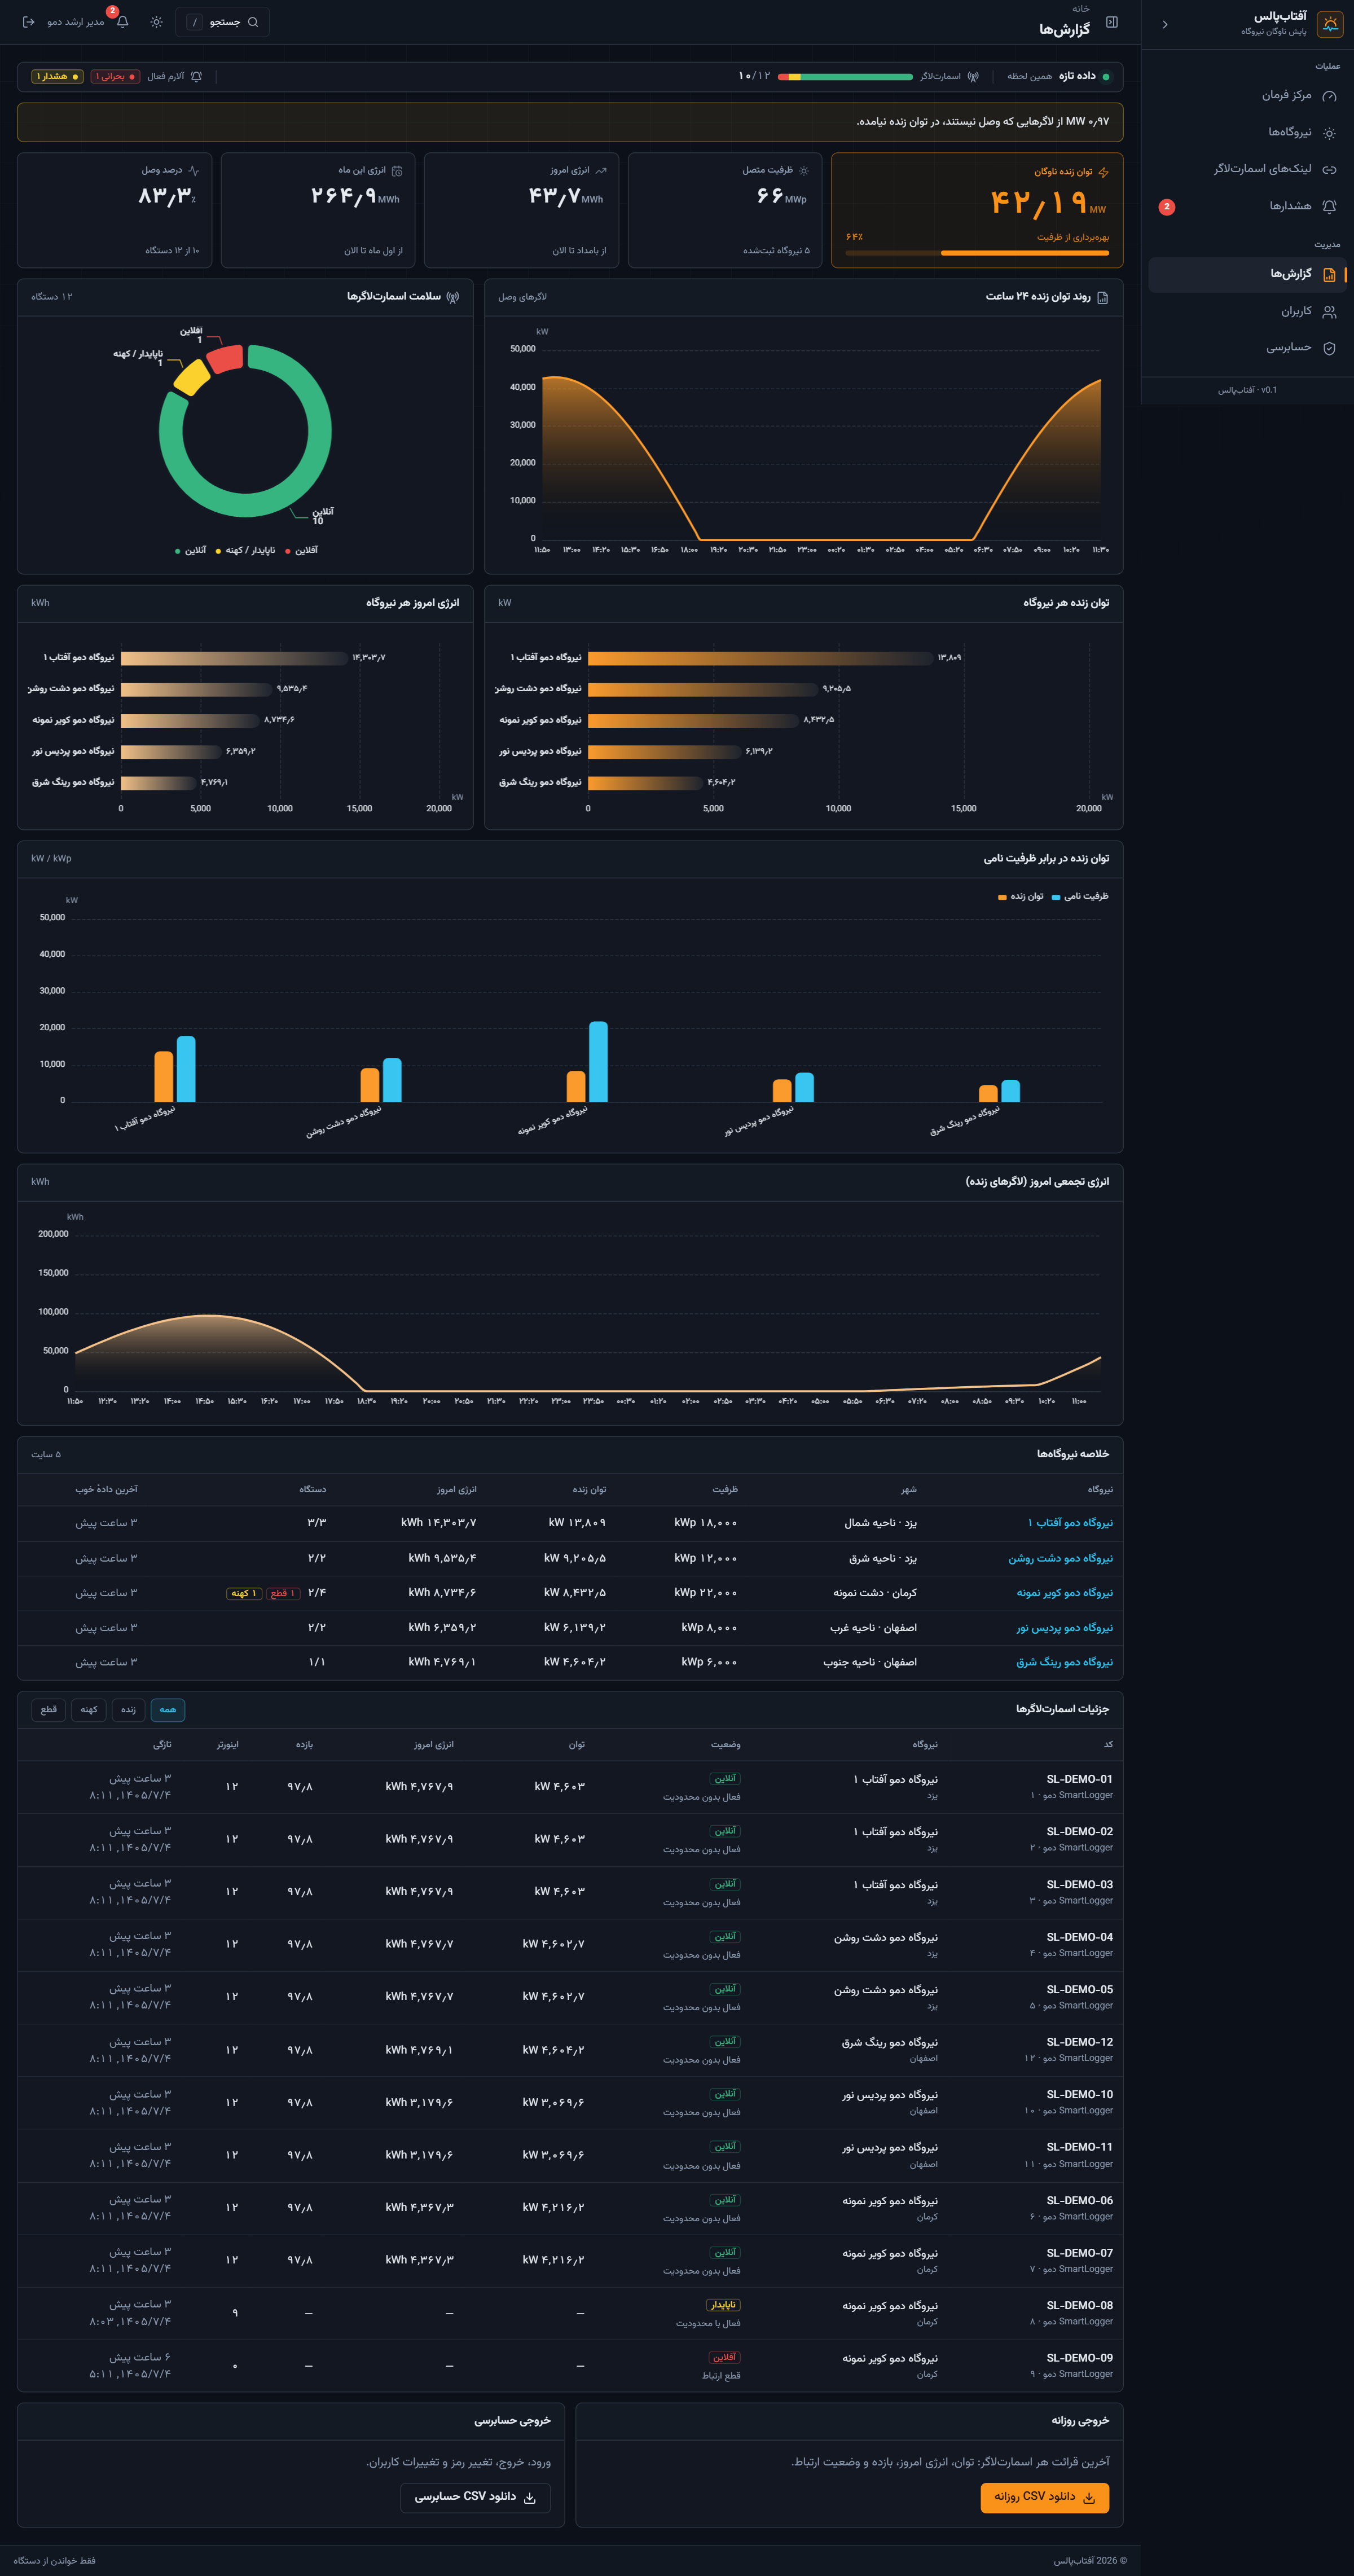
Task: Click the red 2 badge beside هشدارها
Action: [x=1166, y=207]
